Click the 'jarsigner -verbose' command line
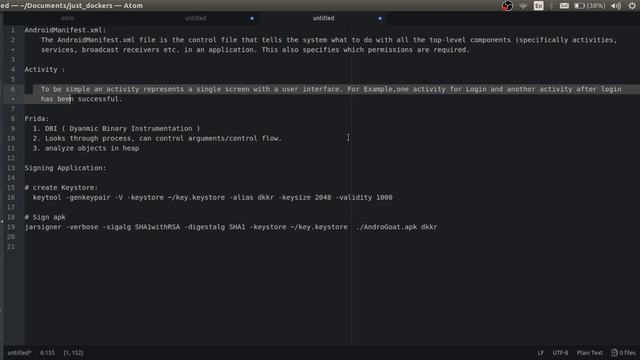 coord(231,227)
